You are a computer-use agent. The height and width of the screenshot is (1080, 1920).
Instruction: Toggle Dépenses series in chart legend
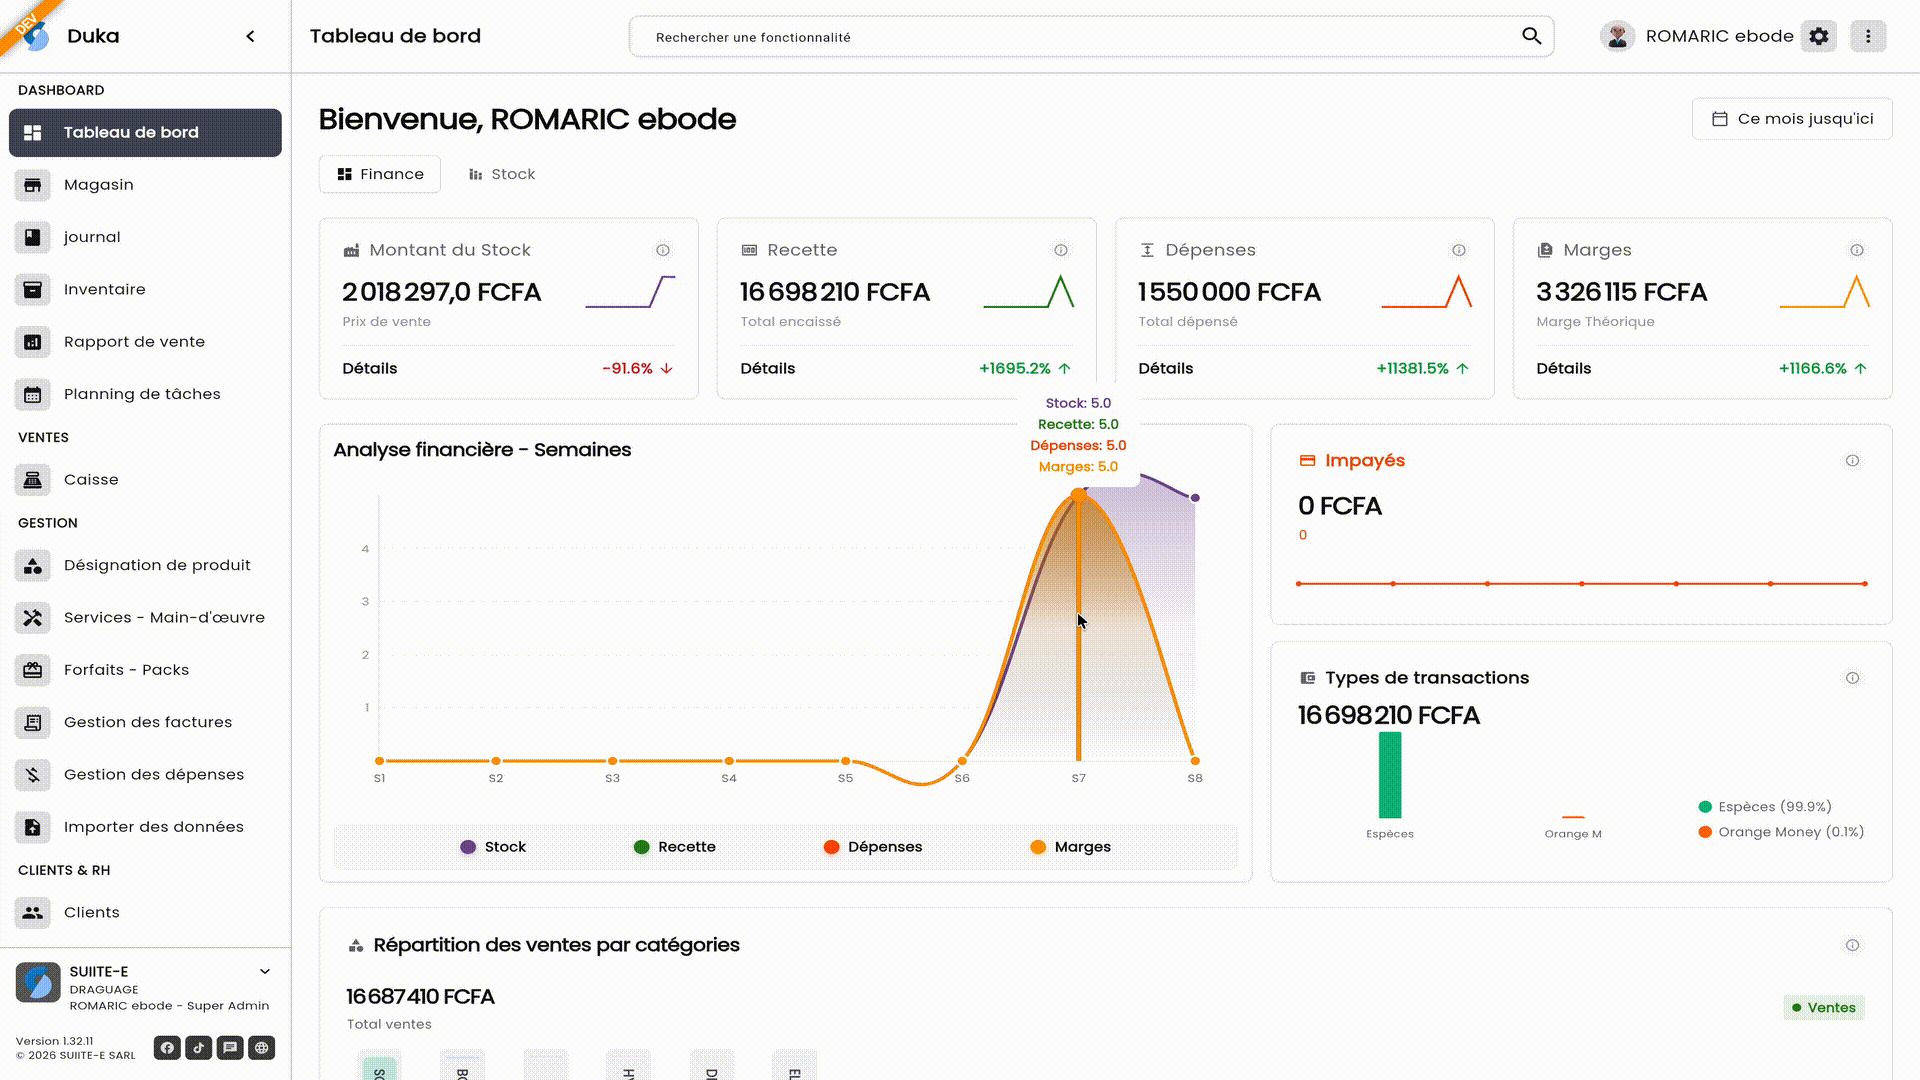(872, 847)
